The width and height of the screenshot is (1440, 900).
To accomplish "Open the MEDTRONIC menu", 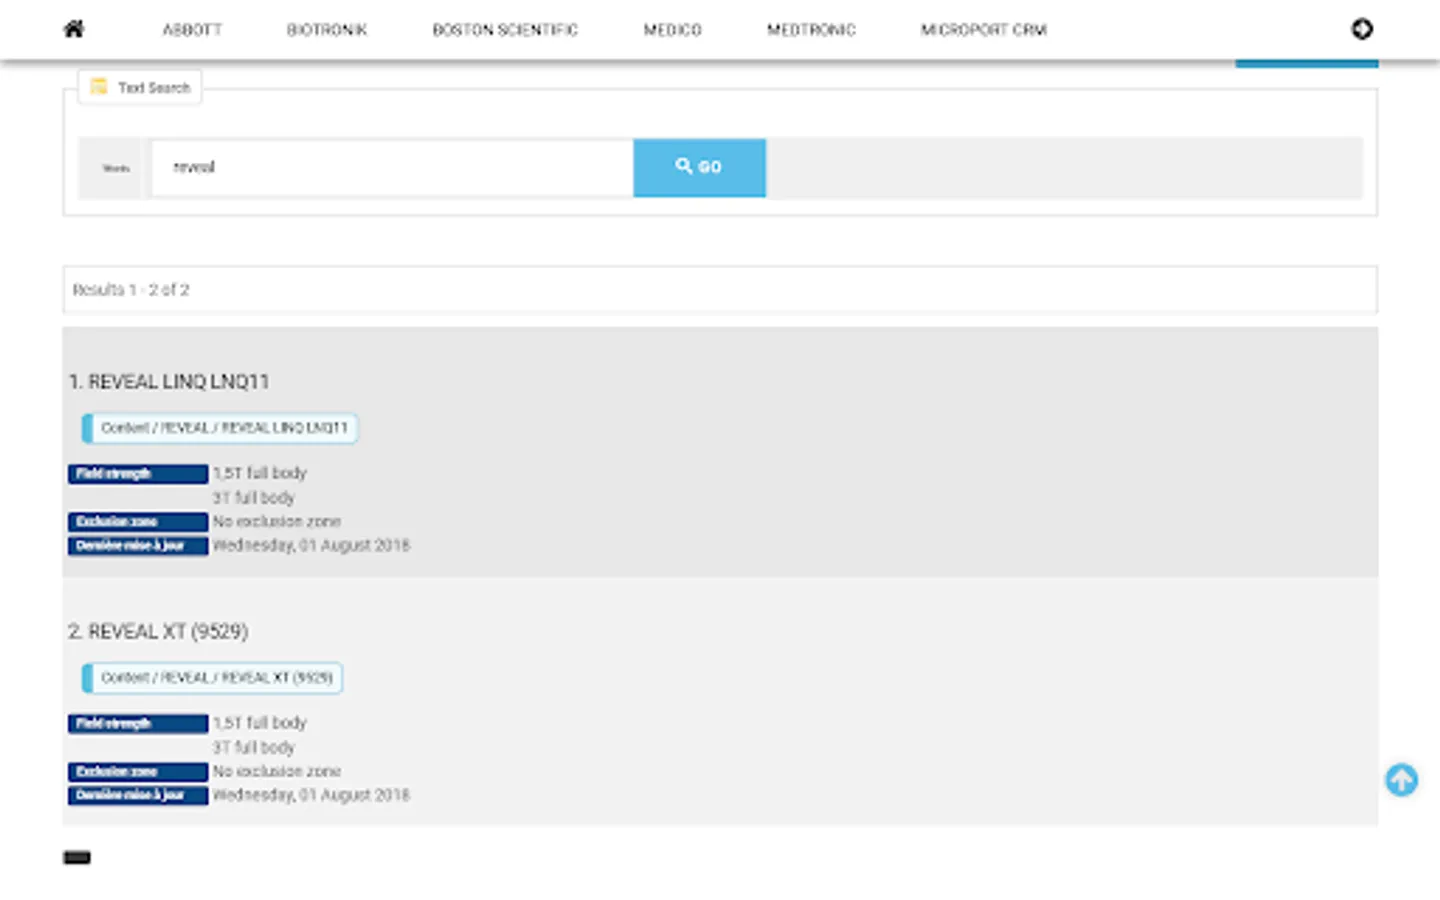I will [x=811, y=30].
